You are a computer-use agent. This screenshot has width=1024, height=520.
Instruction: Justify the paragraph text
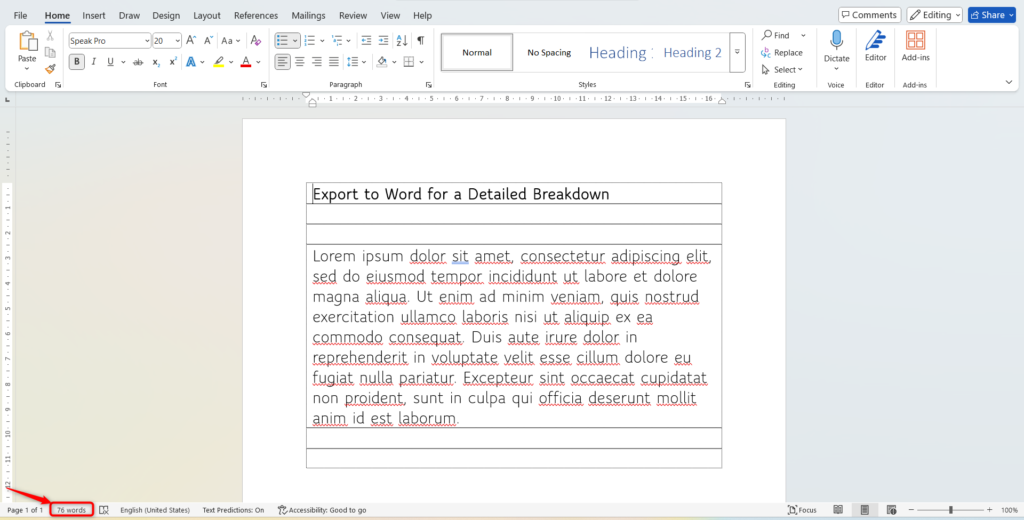336,62
